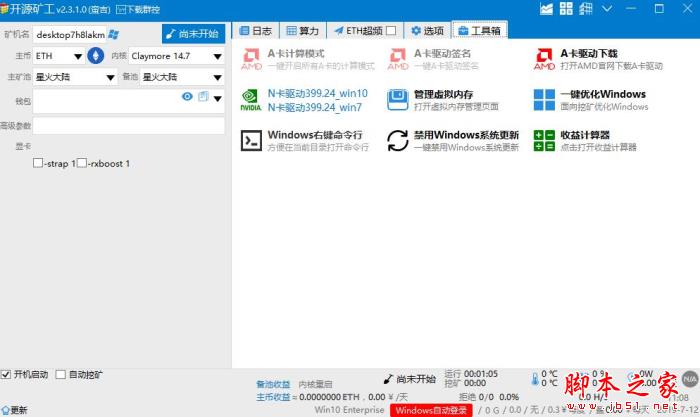Uncheck the 开机启动 checkbox
Image resolution: width=700 pixels, height=417 pixels.
click(x=6, y=375)
